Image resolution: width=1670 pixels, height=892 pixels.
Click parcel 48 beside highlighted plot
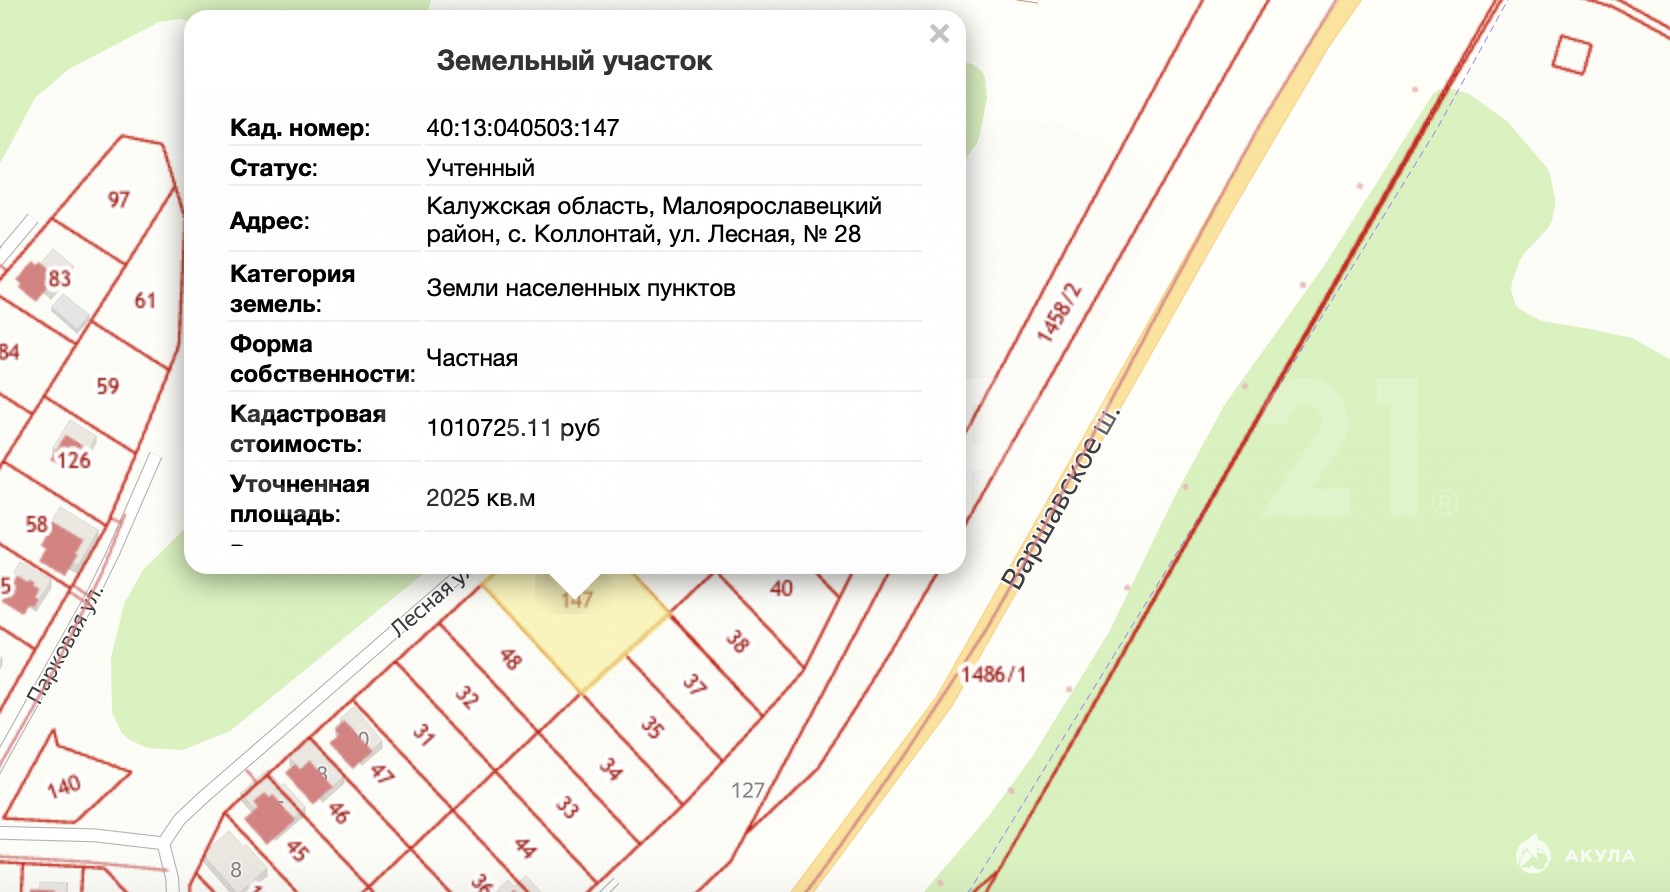(510, 658)
